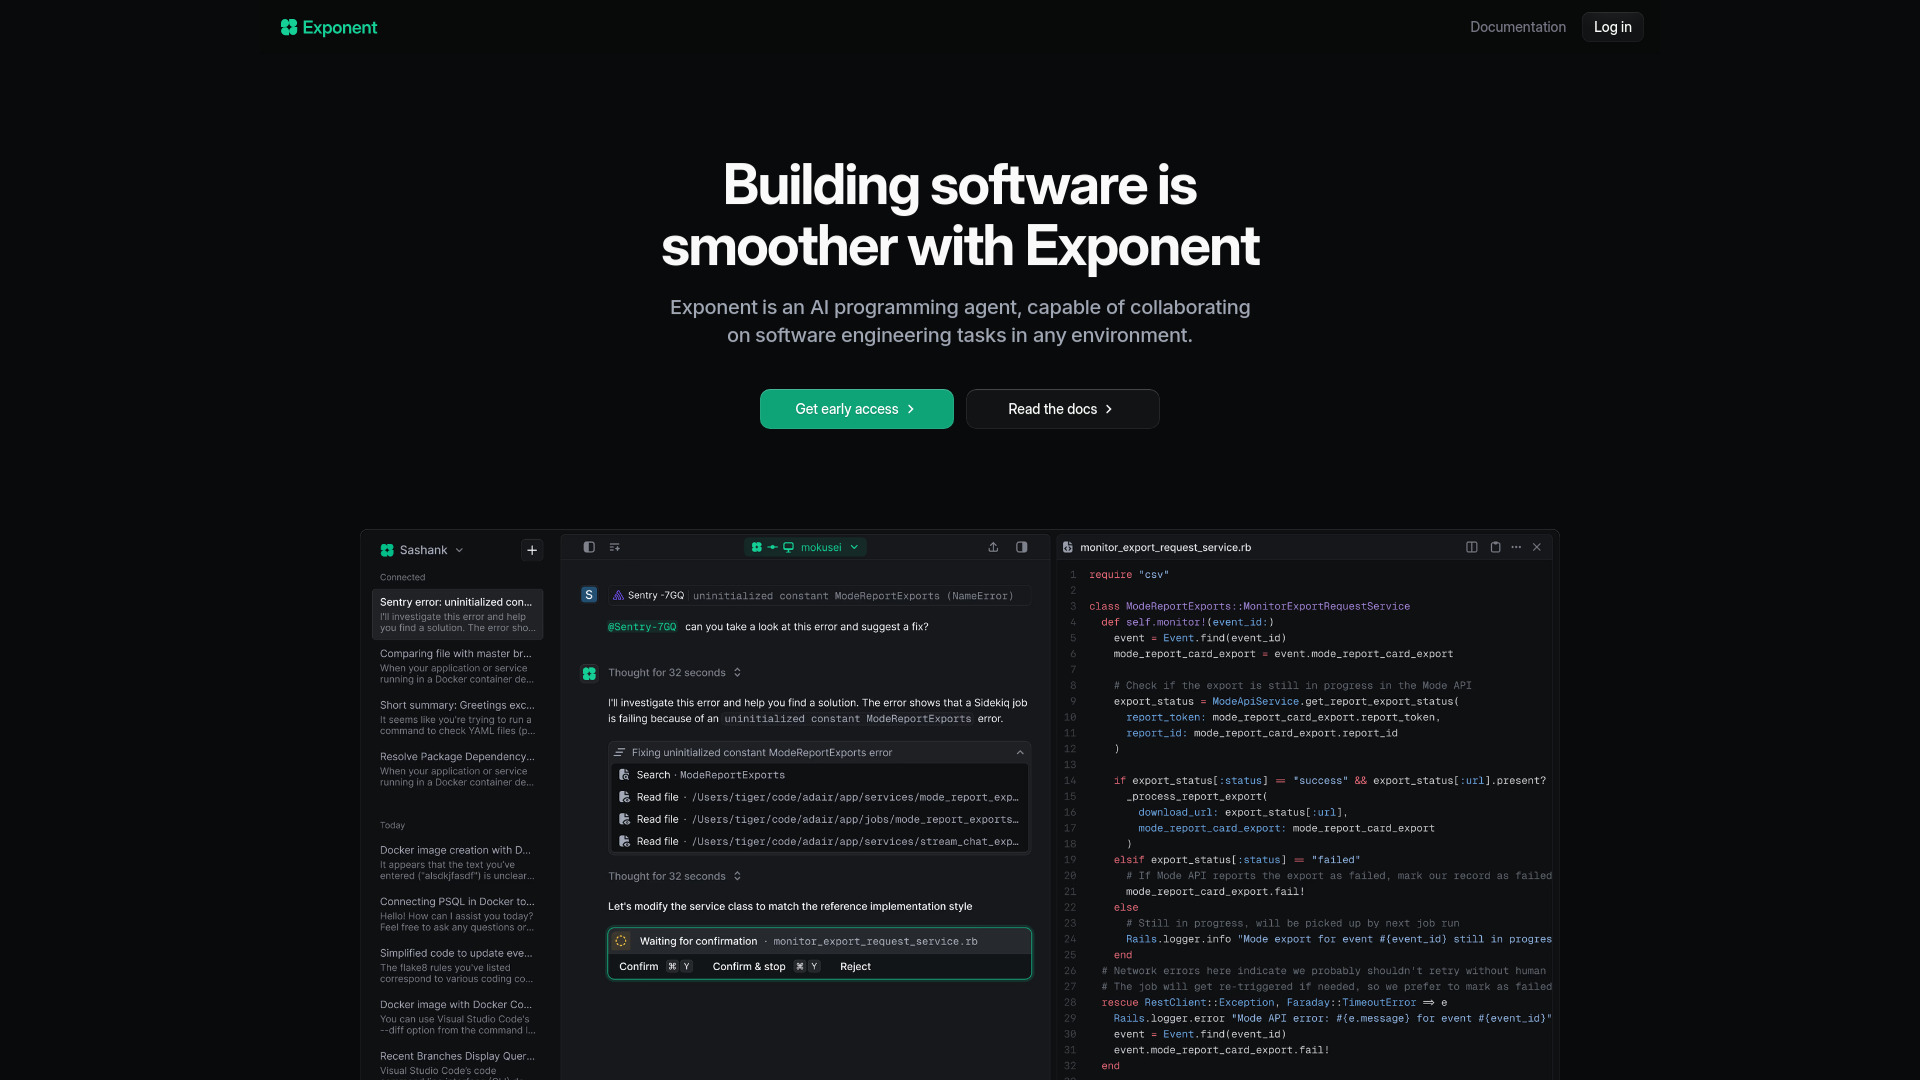Screen dimensions: 1920x1080
Task: Toggle the right panel icon in chat header
Action: coord(1021,547)
